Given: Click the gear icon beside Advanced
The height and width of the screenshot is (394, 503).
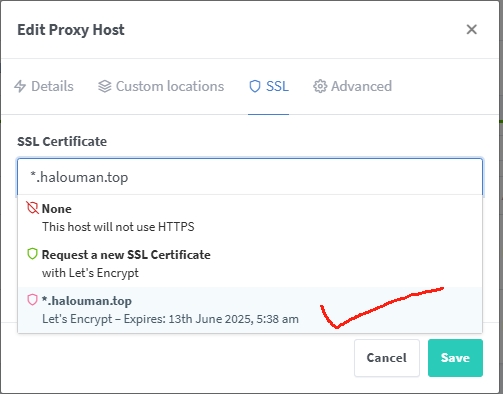Looking at the screenshot, I should [x=320, y=86].
